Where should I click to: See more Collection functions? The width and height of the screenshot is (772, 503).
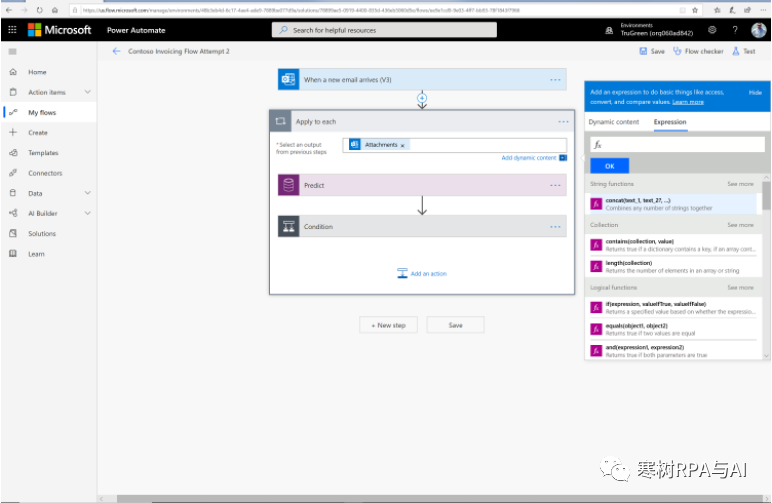[x=740, y=225]
